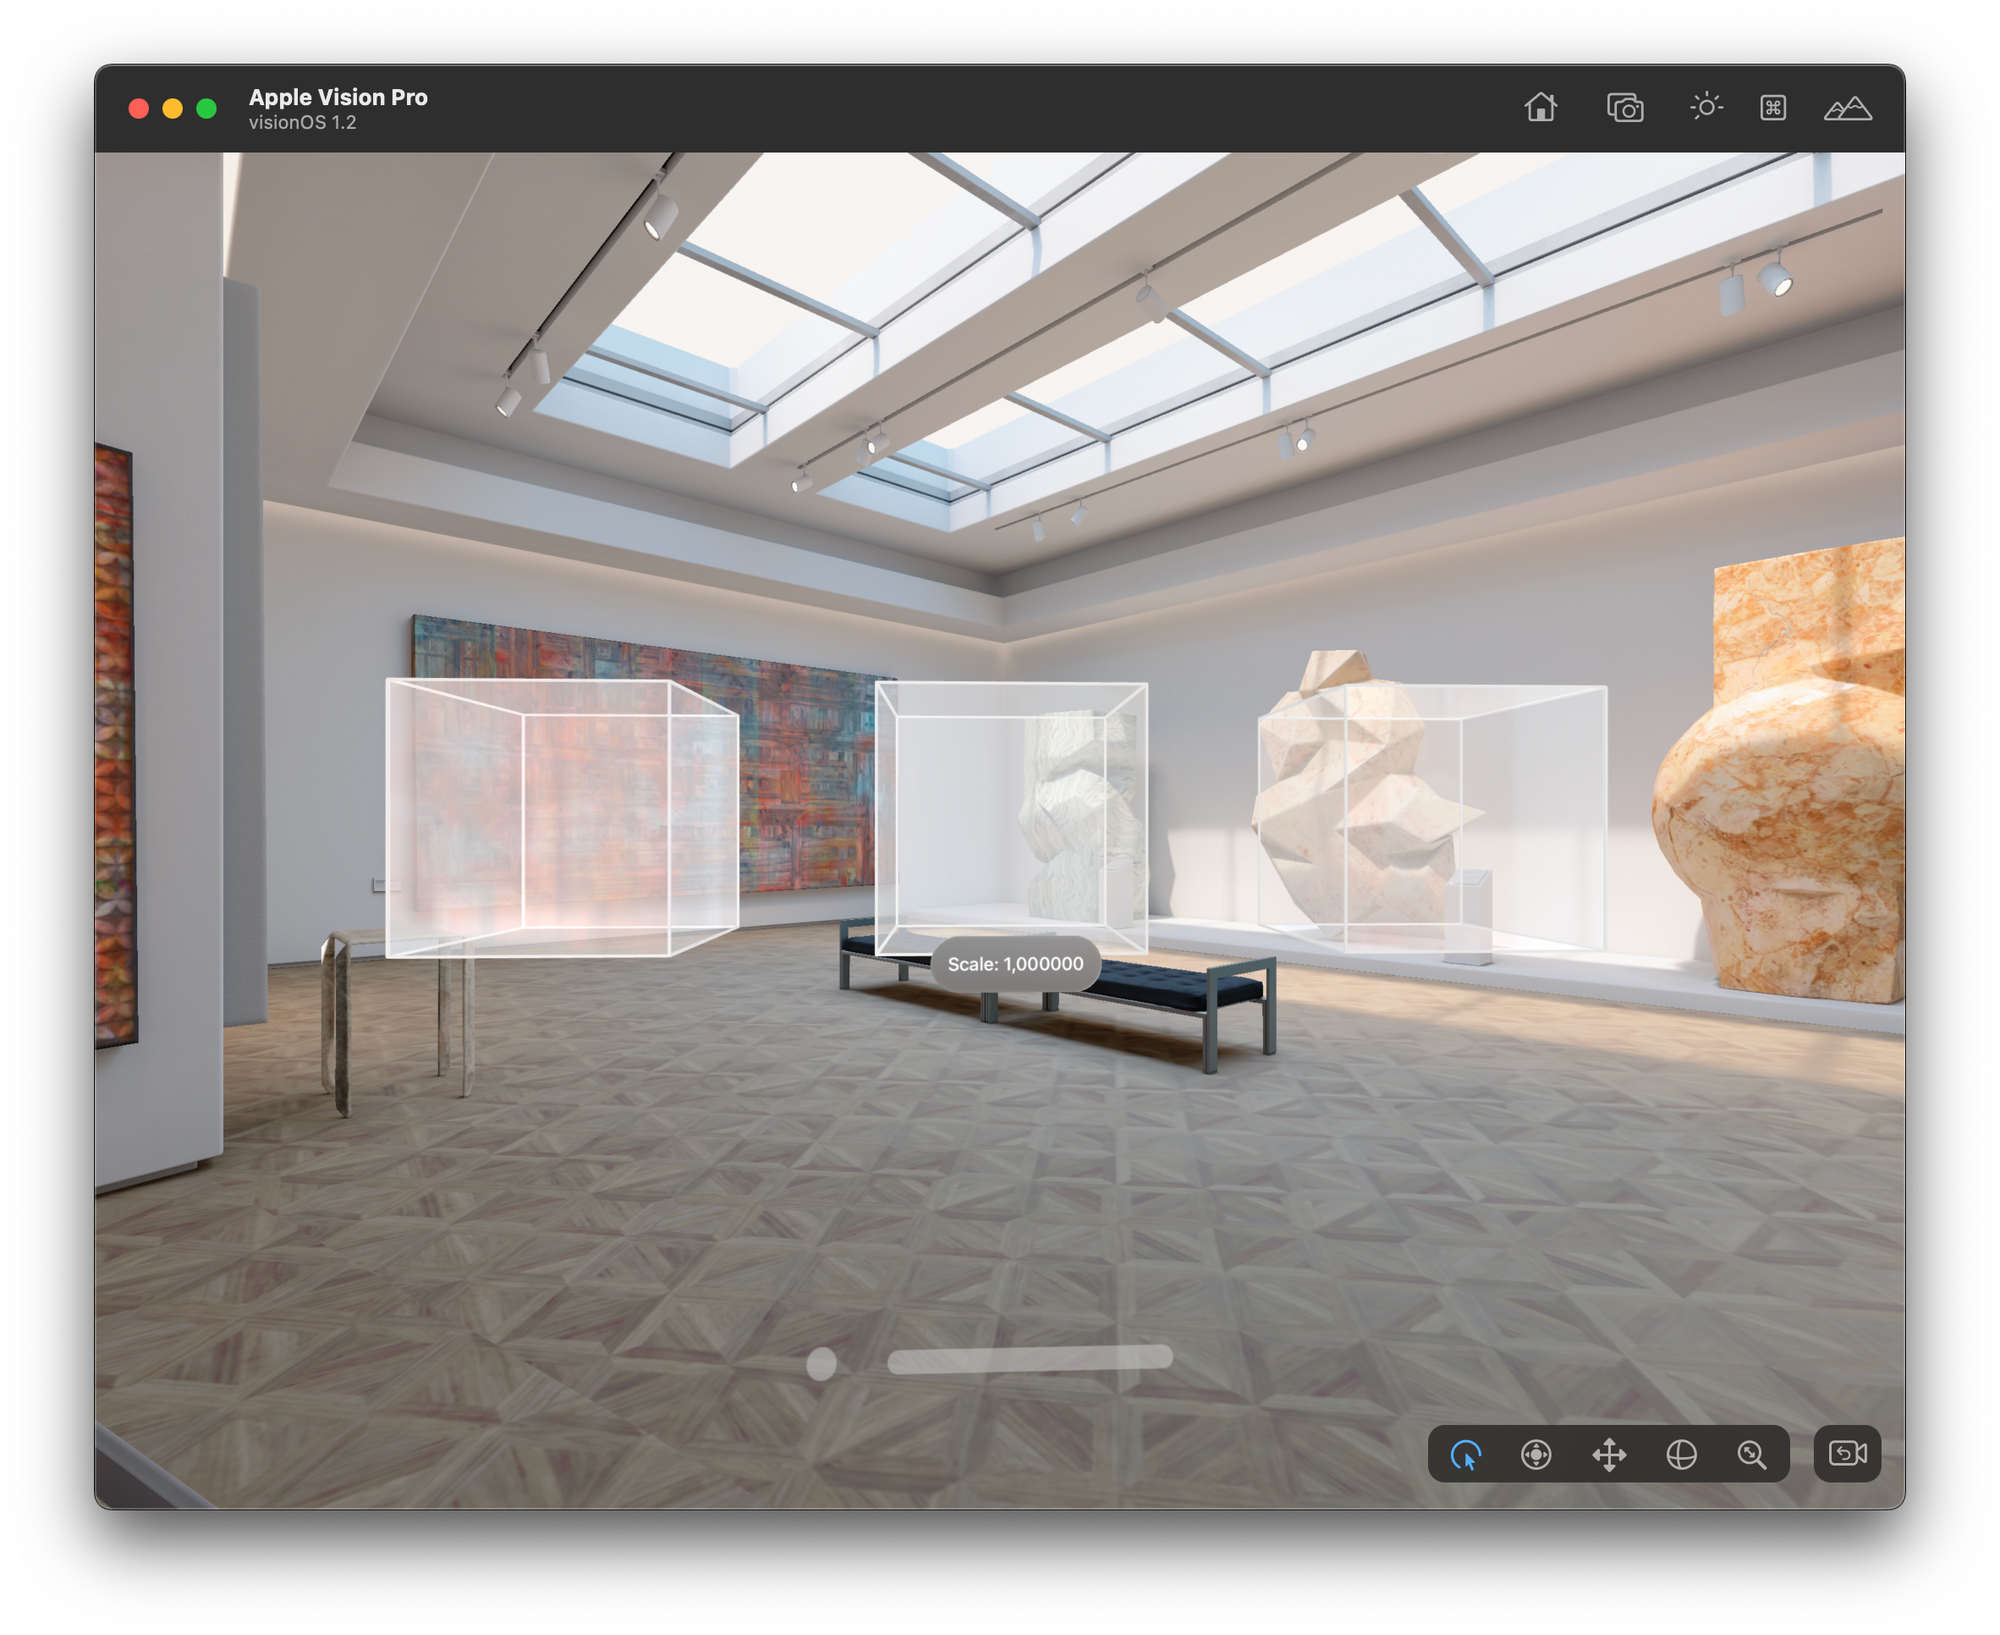2000x1635 pixels.
Task: Capture a screenshot with the camera icon
Action: (x=1624, y=107)
